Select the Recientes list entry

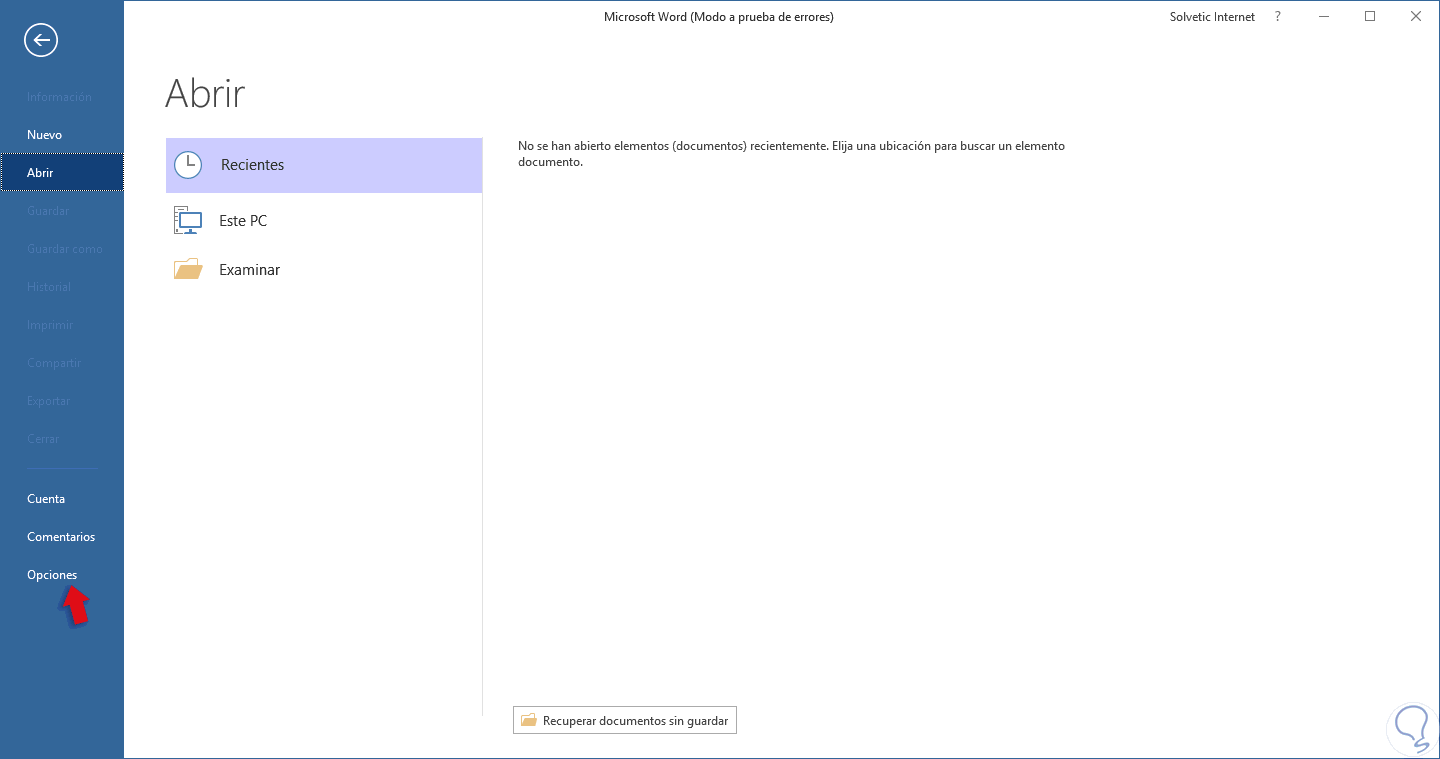tap(252, 164)
